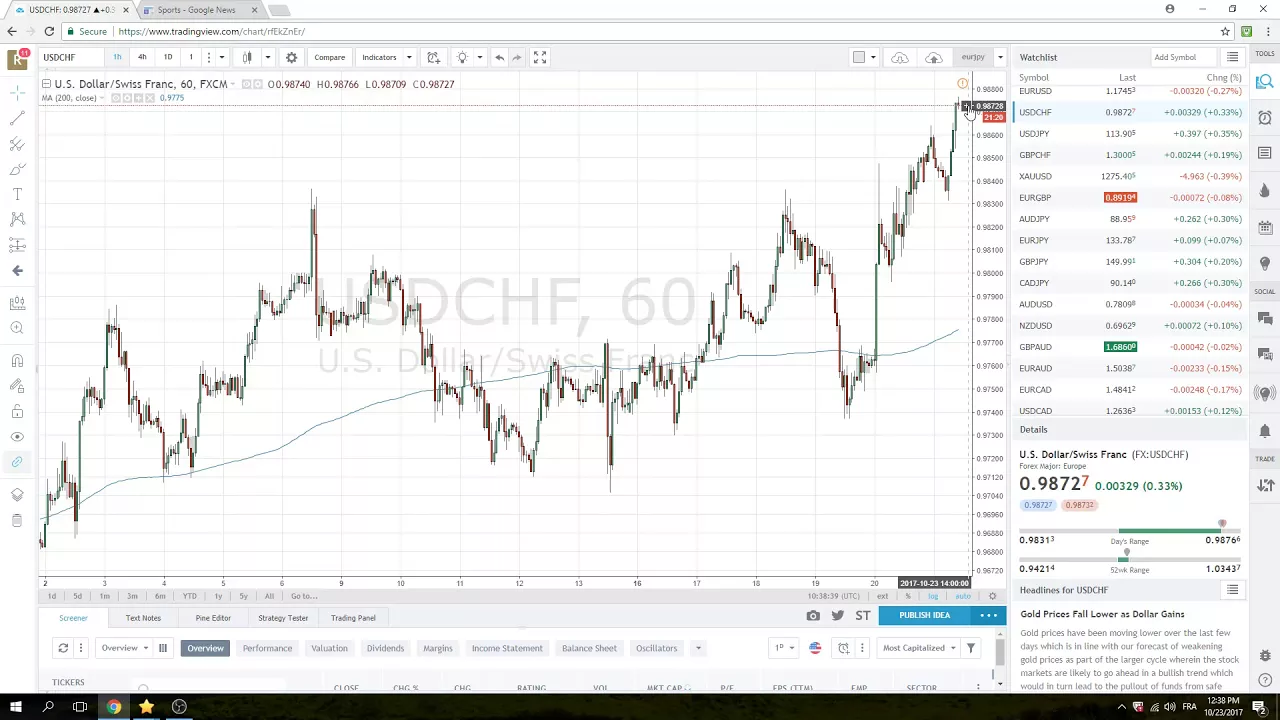Toggle fullscreen chart mode icon
1280x720 pixels.
point(539,57)
